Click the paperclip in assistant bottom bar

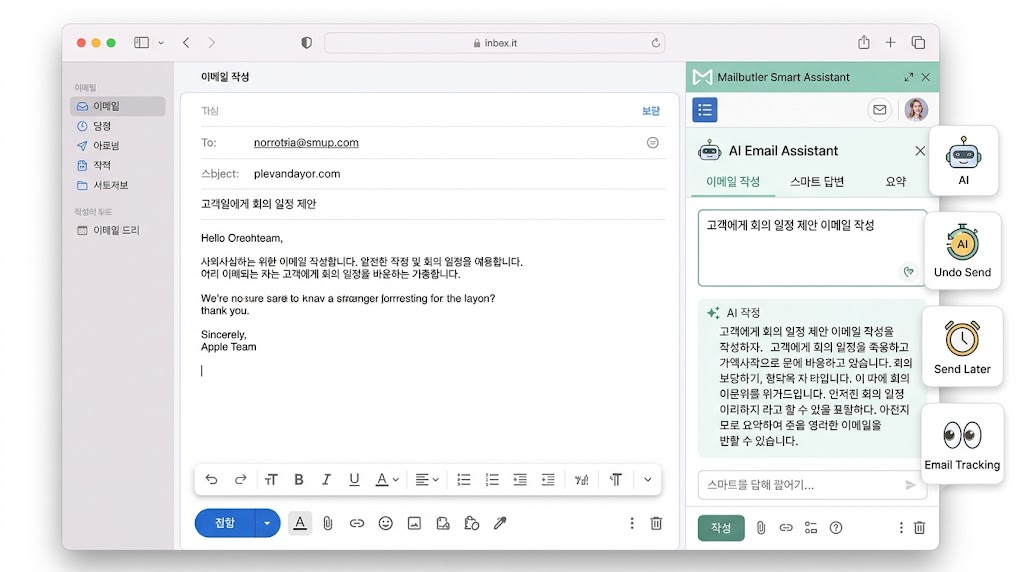[761, 528]
